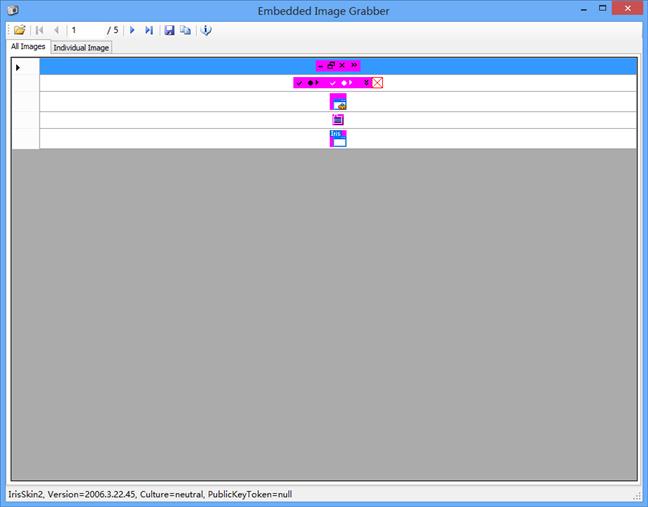Select the first row's window-buttons image strip

tap(338, 66)
